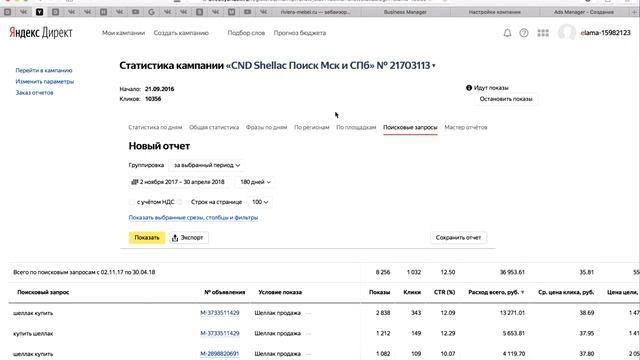
Task: Click the total shows value 8 256
Action: (383, 272)
